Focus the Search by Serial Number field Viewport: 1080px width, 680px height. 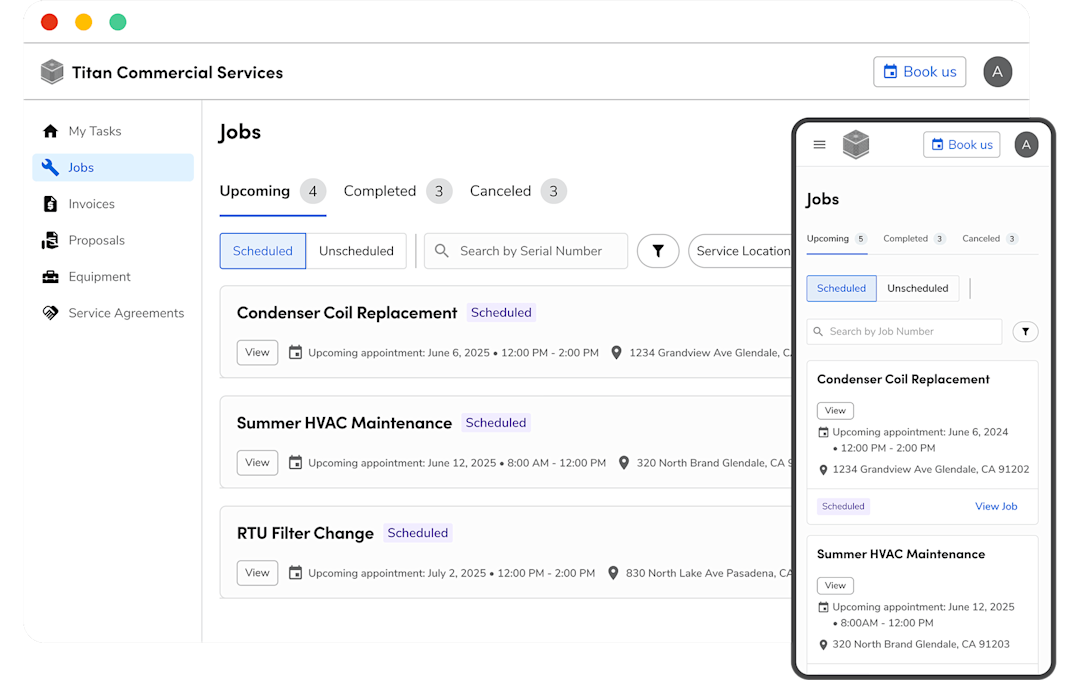(x=526, y=251)
